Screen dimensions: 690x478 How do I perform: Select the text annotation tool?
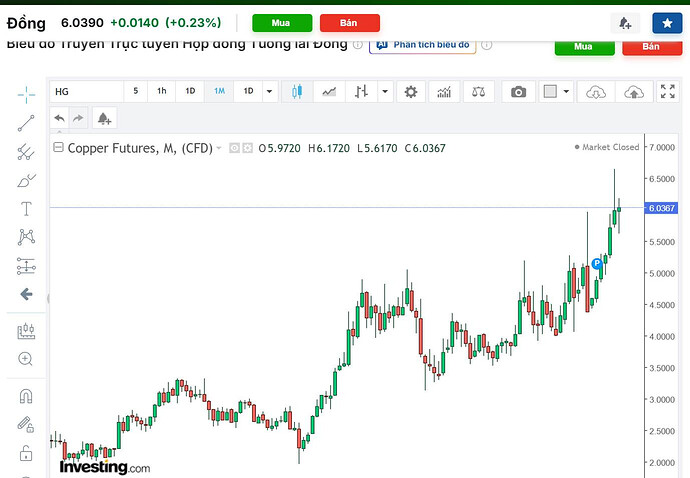[26, 209]
